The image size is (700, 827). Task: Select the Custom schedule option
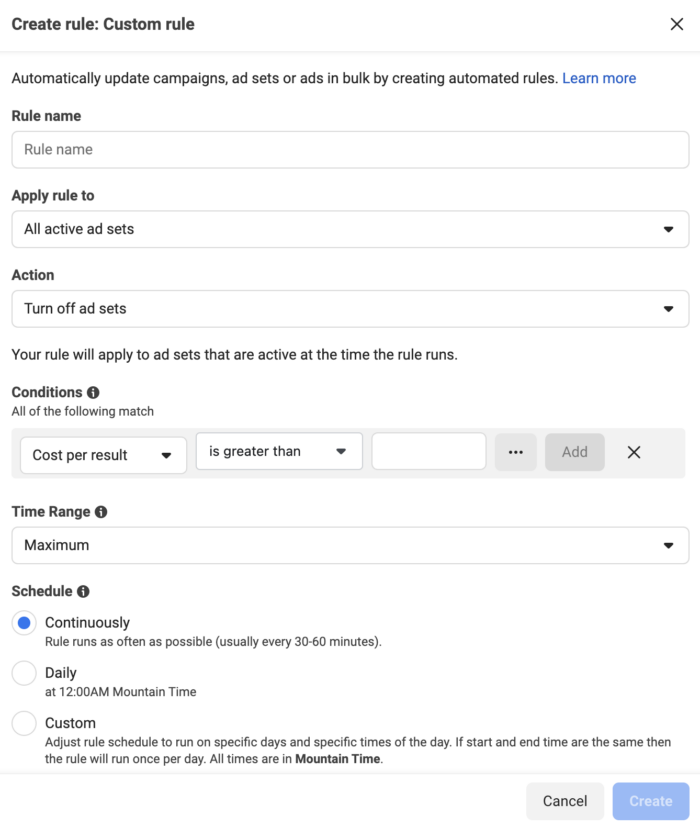pos(24,723)
